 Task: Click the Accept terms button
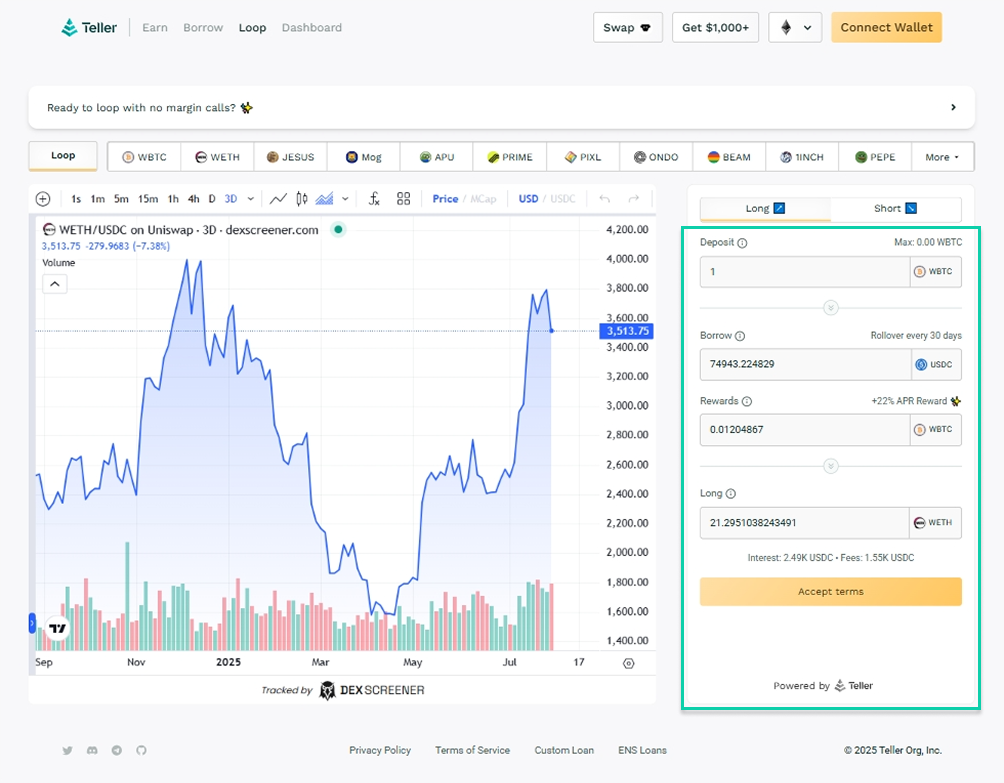(x=830, y=592)
